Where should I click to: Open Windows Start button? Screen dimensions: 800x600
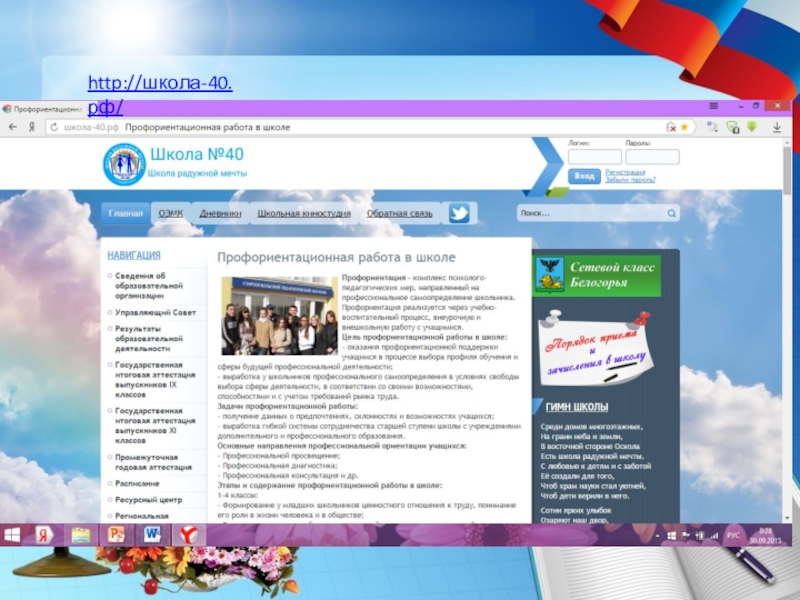tap(12, 535)
